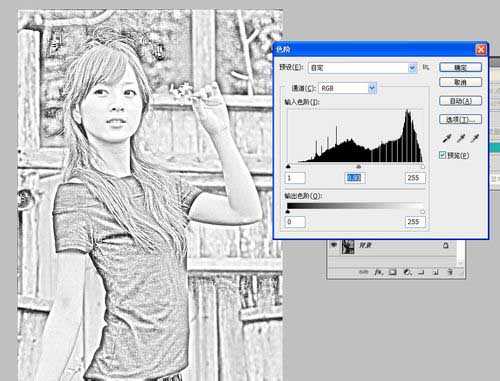Toggle the Preview (预览) checkbox

[x=442, y=155]
